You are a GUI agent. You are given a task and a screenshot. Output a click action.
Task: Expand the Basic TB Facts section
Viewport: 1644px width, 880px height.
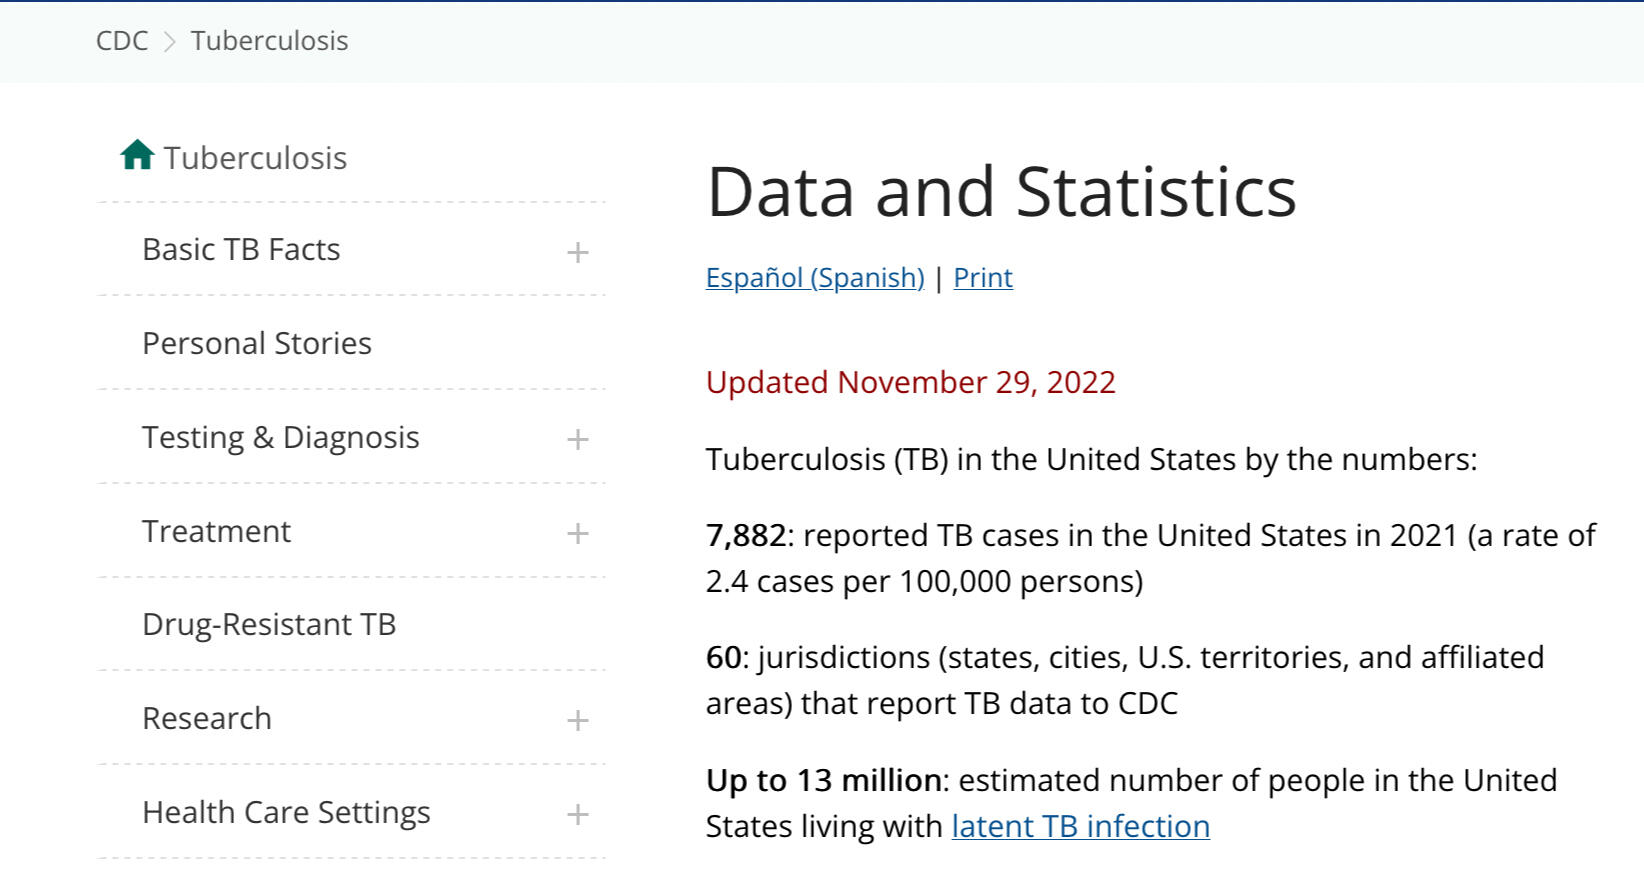click(x=577, y=252)
